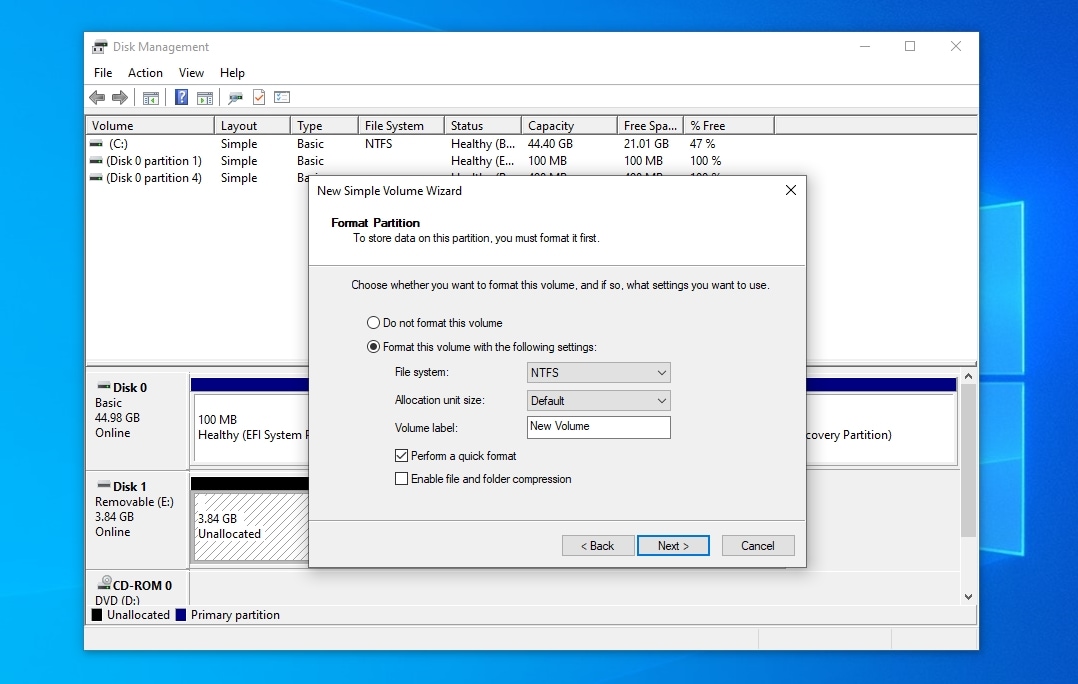Click the Back arrow toolbar icon
The width and height of the screenshot is (1078, 684).
click(98, 98)
